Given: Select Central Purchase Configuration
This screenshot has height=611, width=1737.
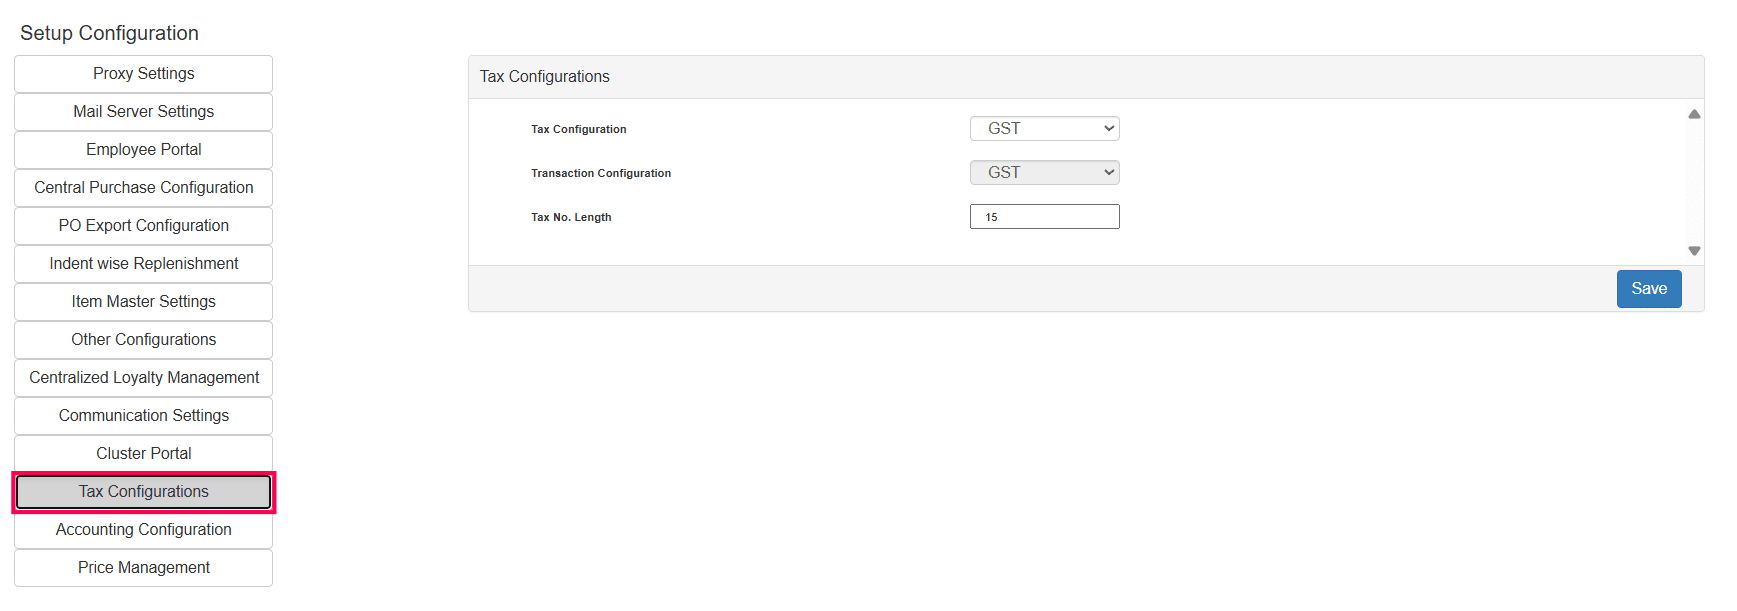Looking at the screenshot, I should pos(143,188).
